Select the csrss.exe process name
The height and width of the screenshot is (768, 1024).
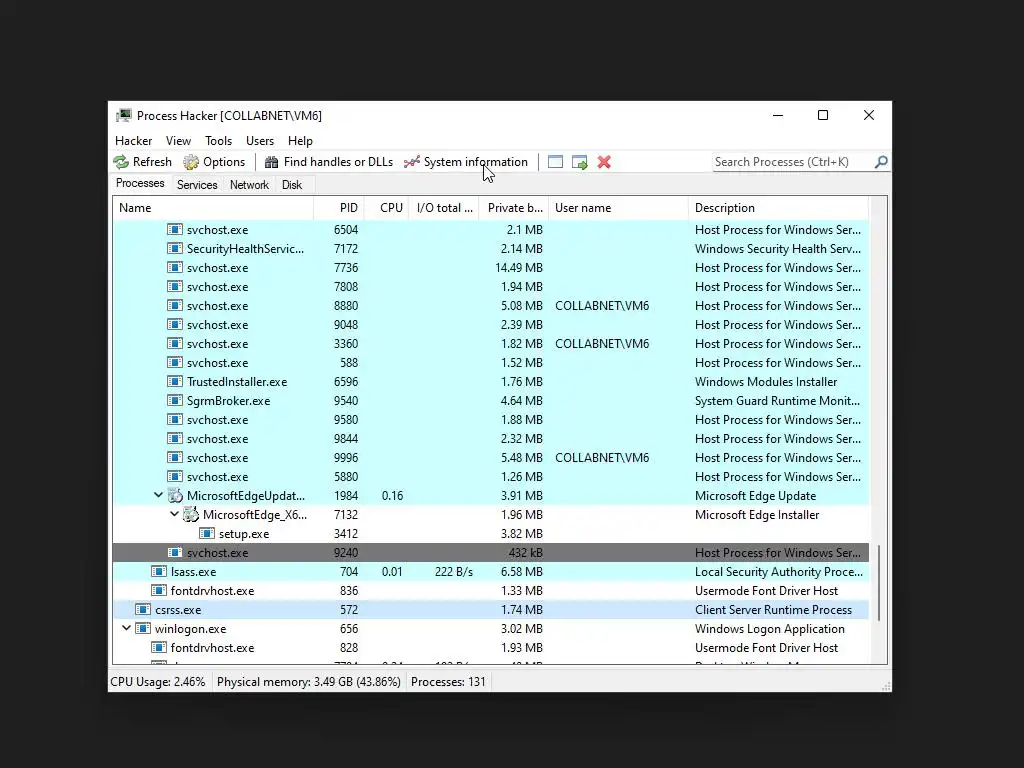[x=178, y=609]
